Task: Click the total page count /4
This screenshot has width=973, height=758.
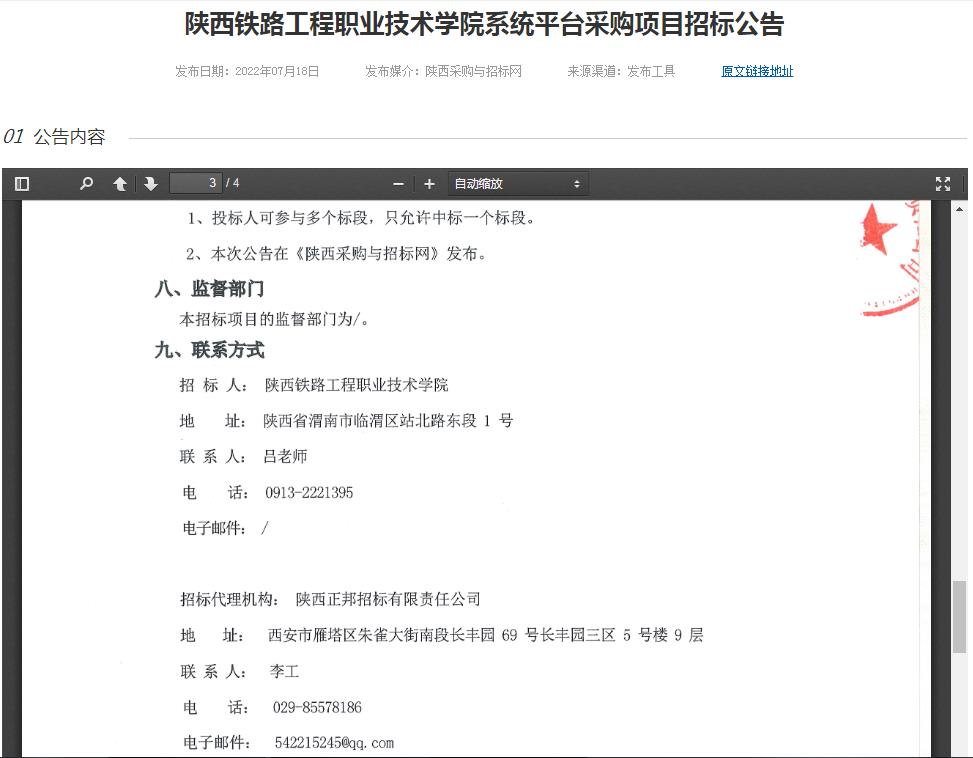Action: tap(233, 183)
